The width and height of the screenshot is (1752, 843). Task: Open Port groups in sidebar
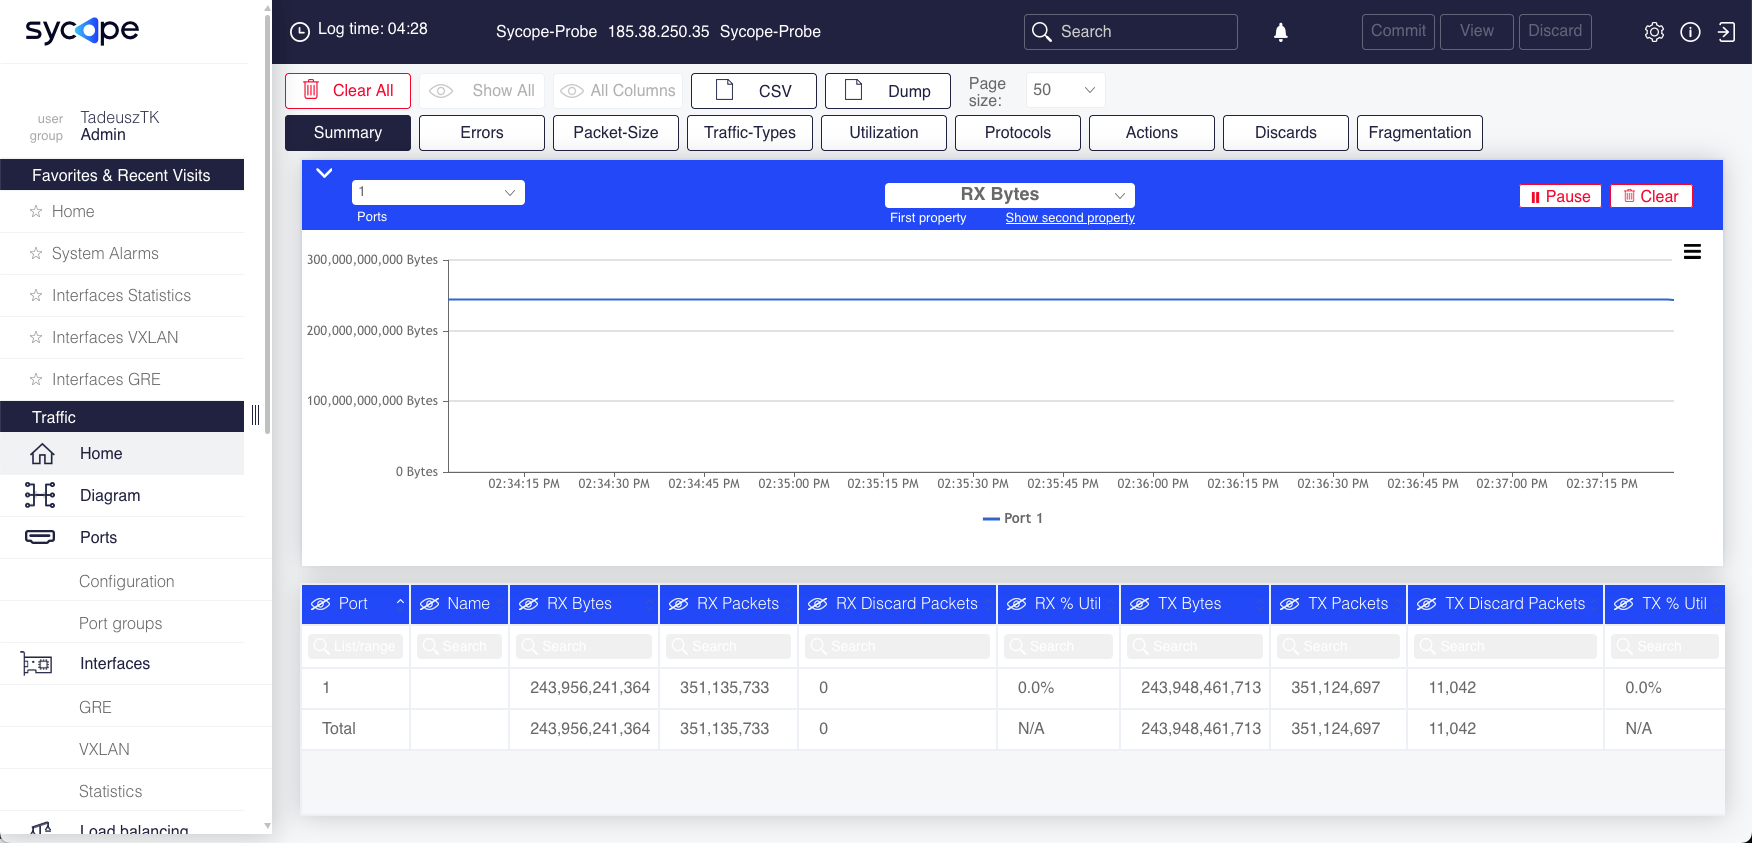(x=120, y=623)
